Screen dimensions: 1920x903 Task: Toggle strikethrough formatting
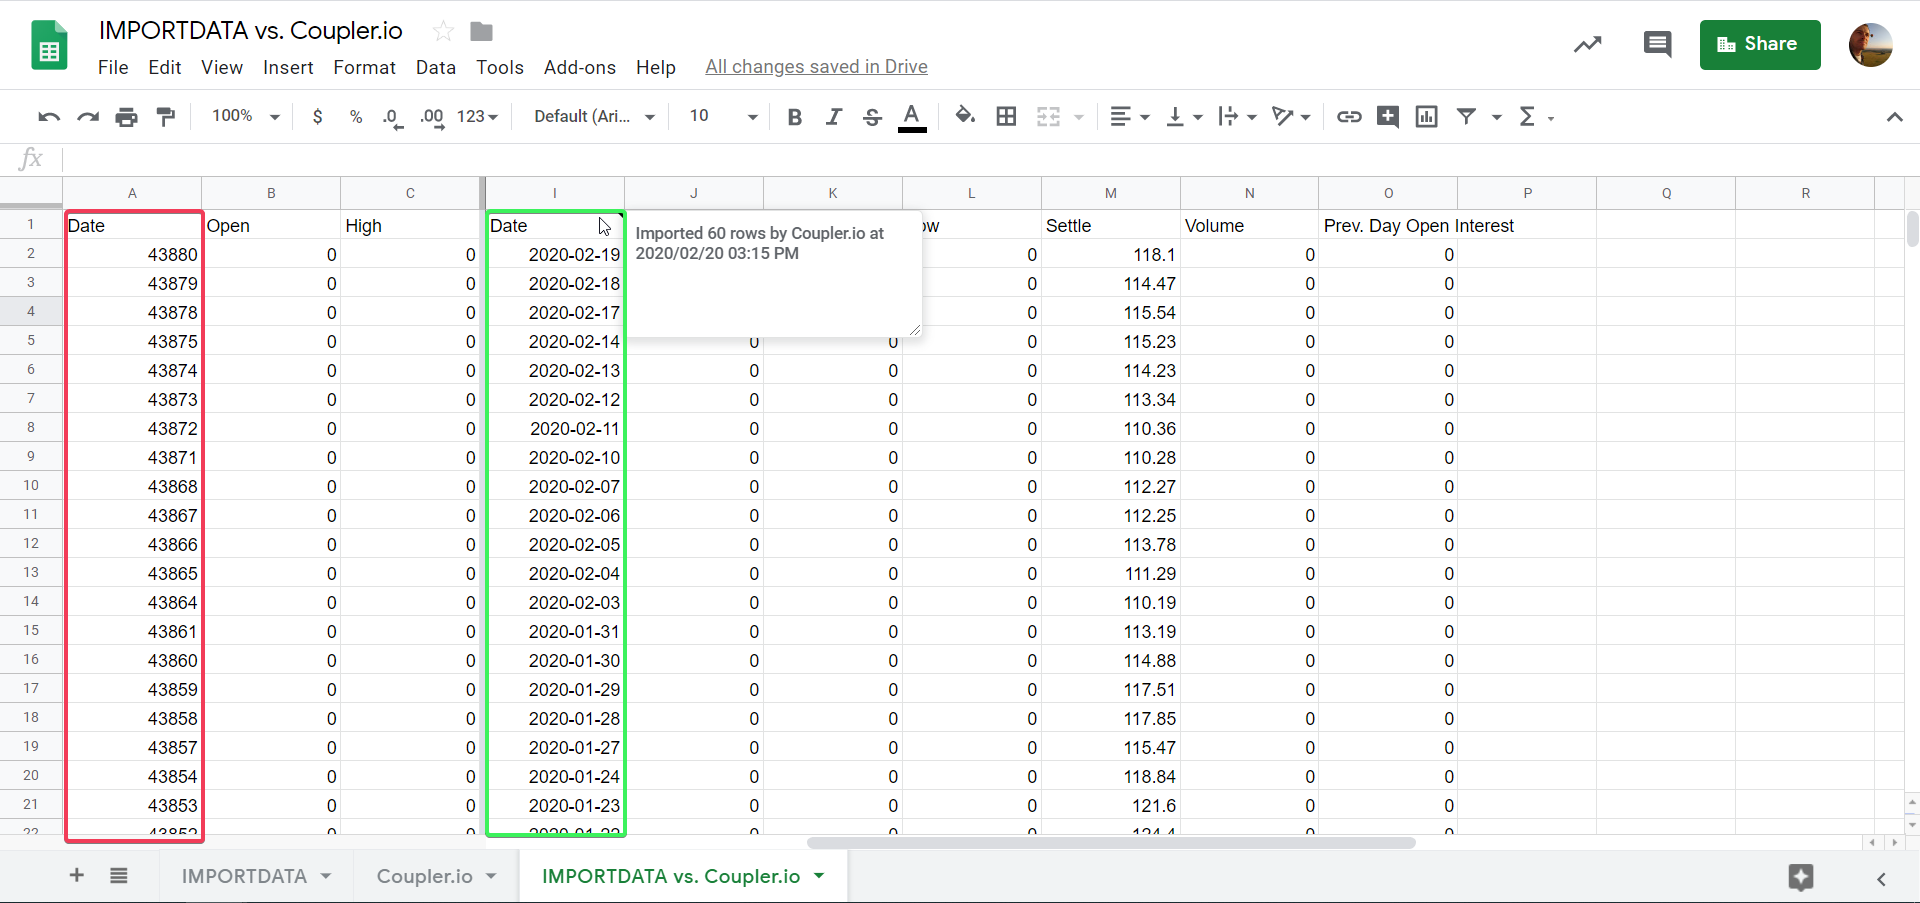pos(872,117)
